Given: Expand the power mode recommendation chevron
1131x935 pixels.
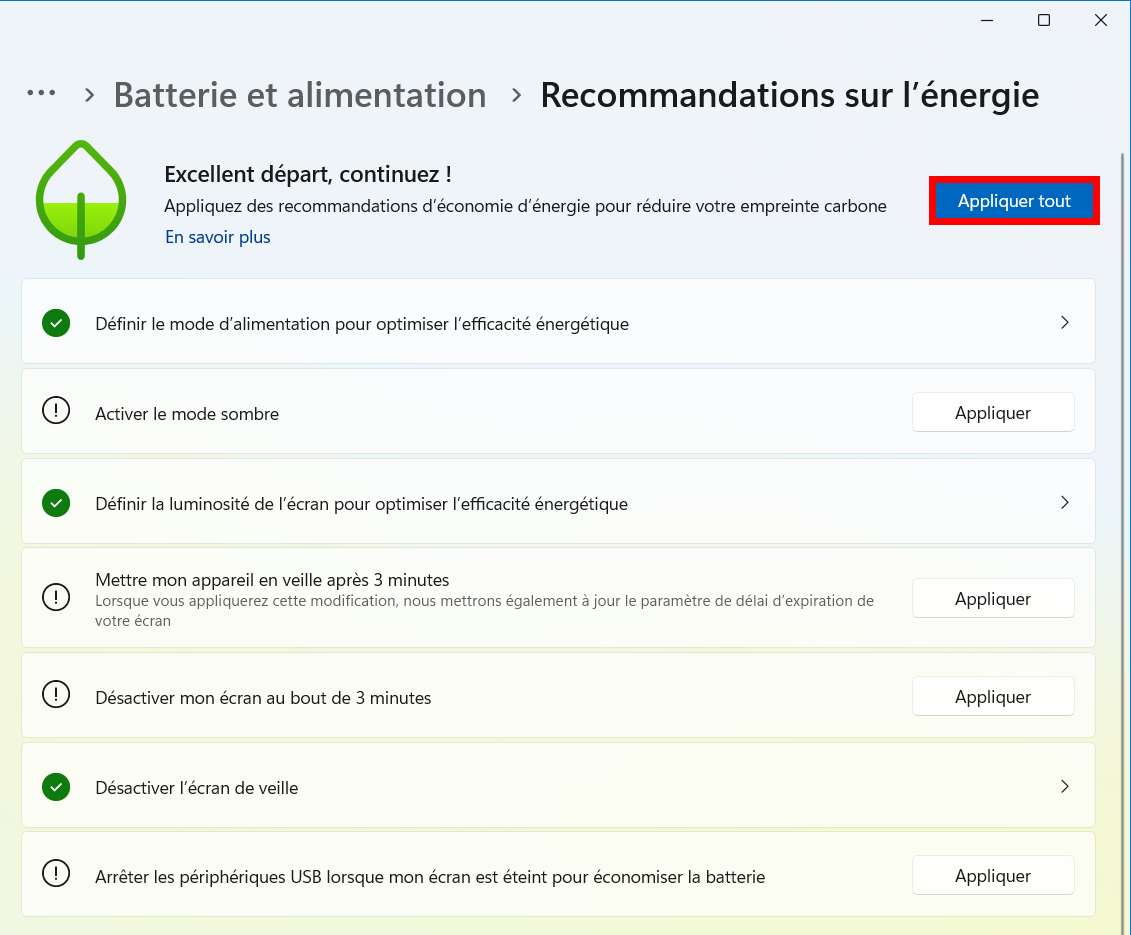Looking at the screenshot, I should [x=1065, y=322].
